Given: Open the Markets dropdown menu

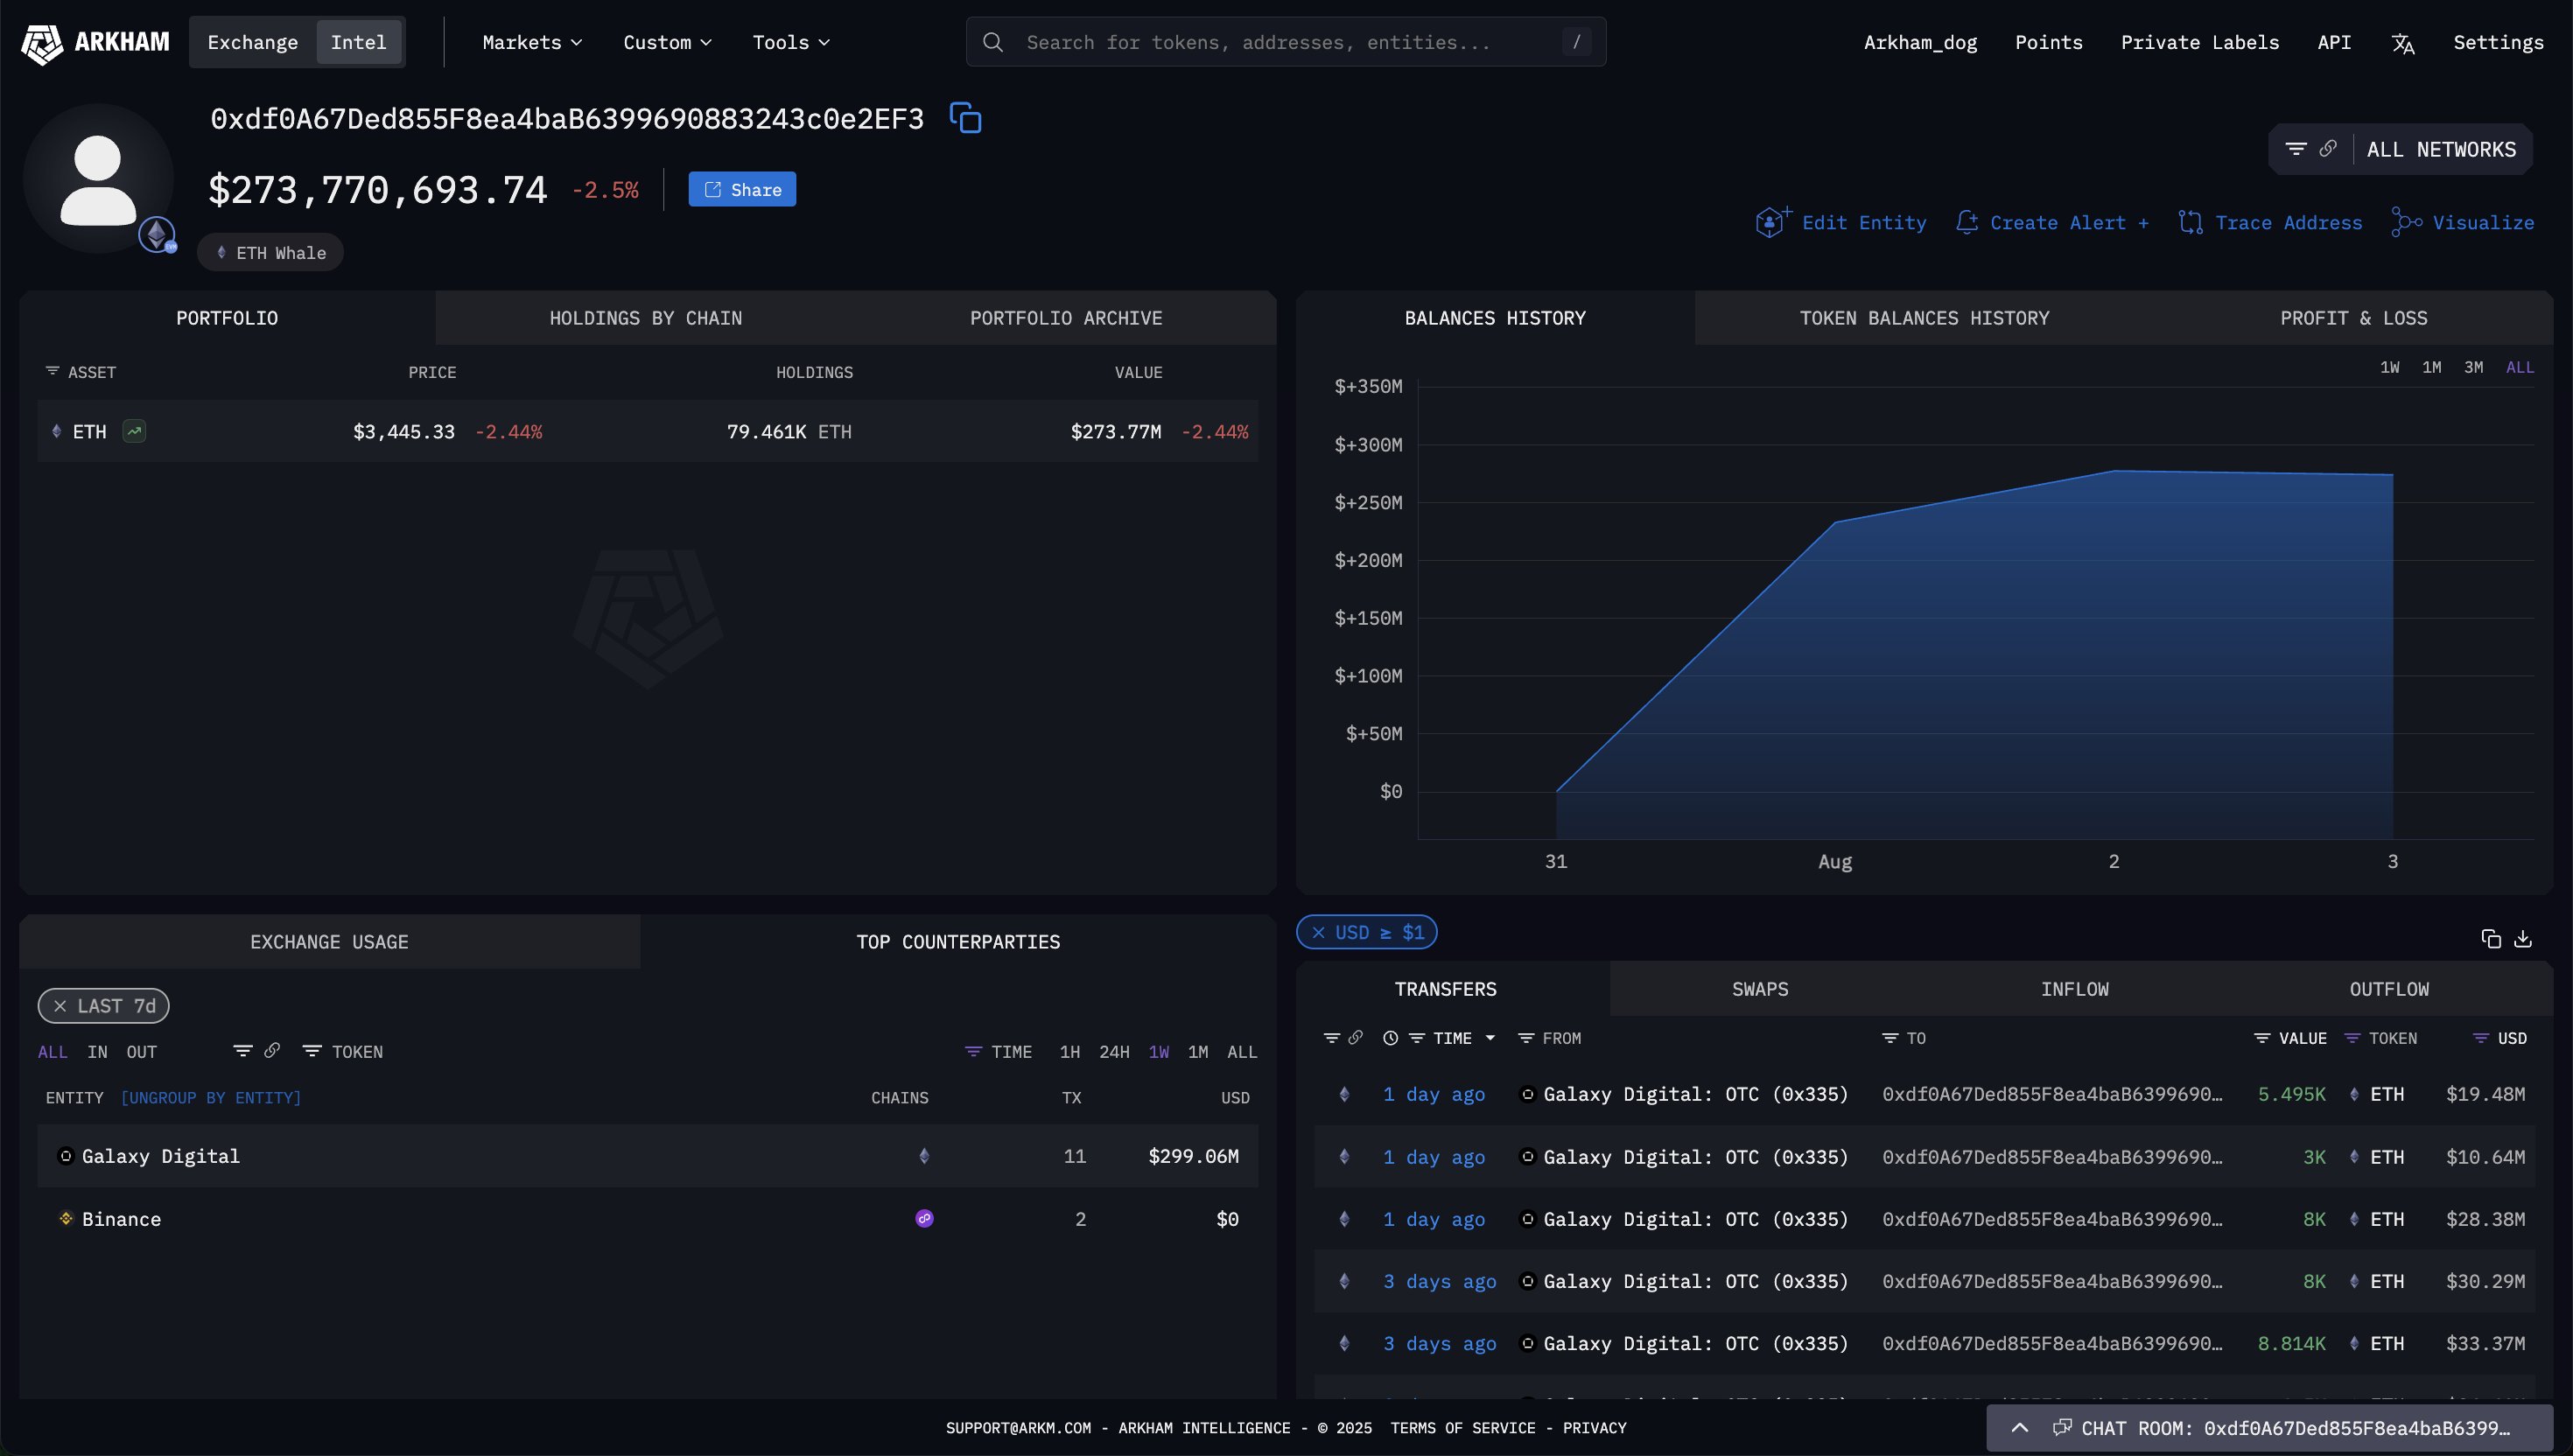Looking at the screenshot, I should (x=531, y=42).
